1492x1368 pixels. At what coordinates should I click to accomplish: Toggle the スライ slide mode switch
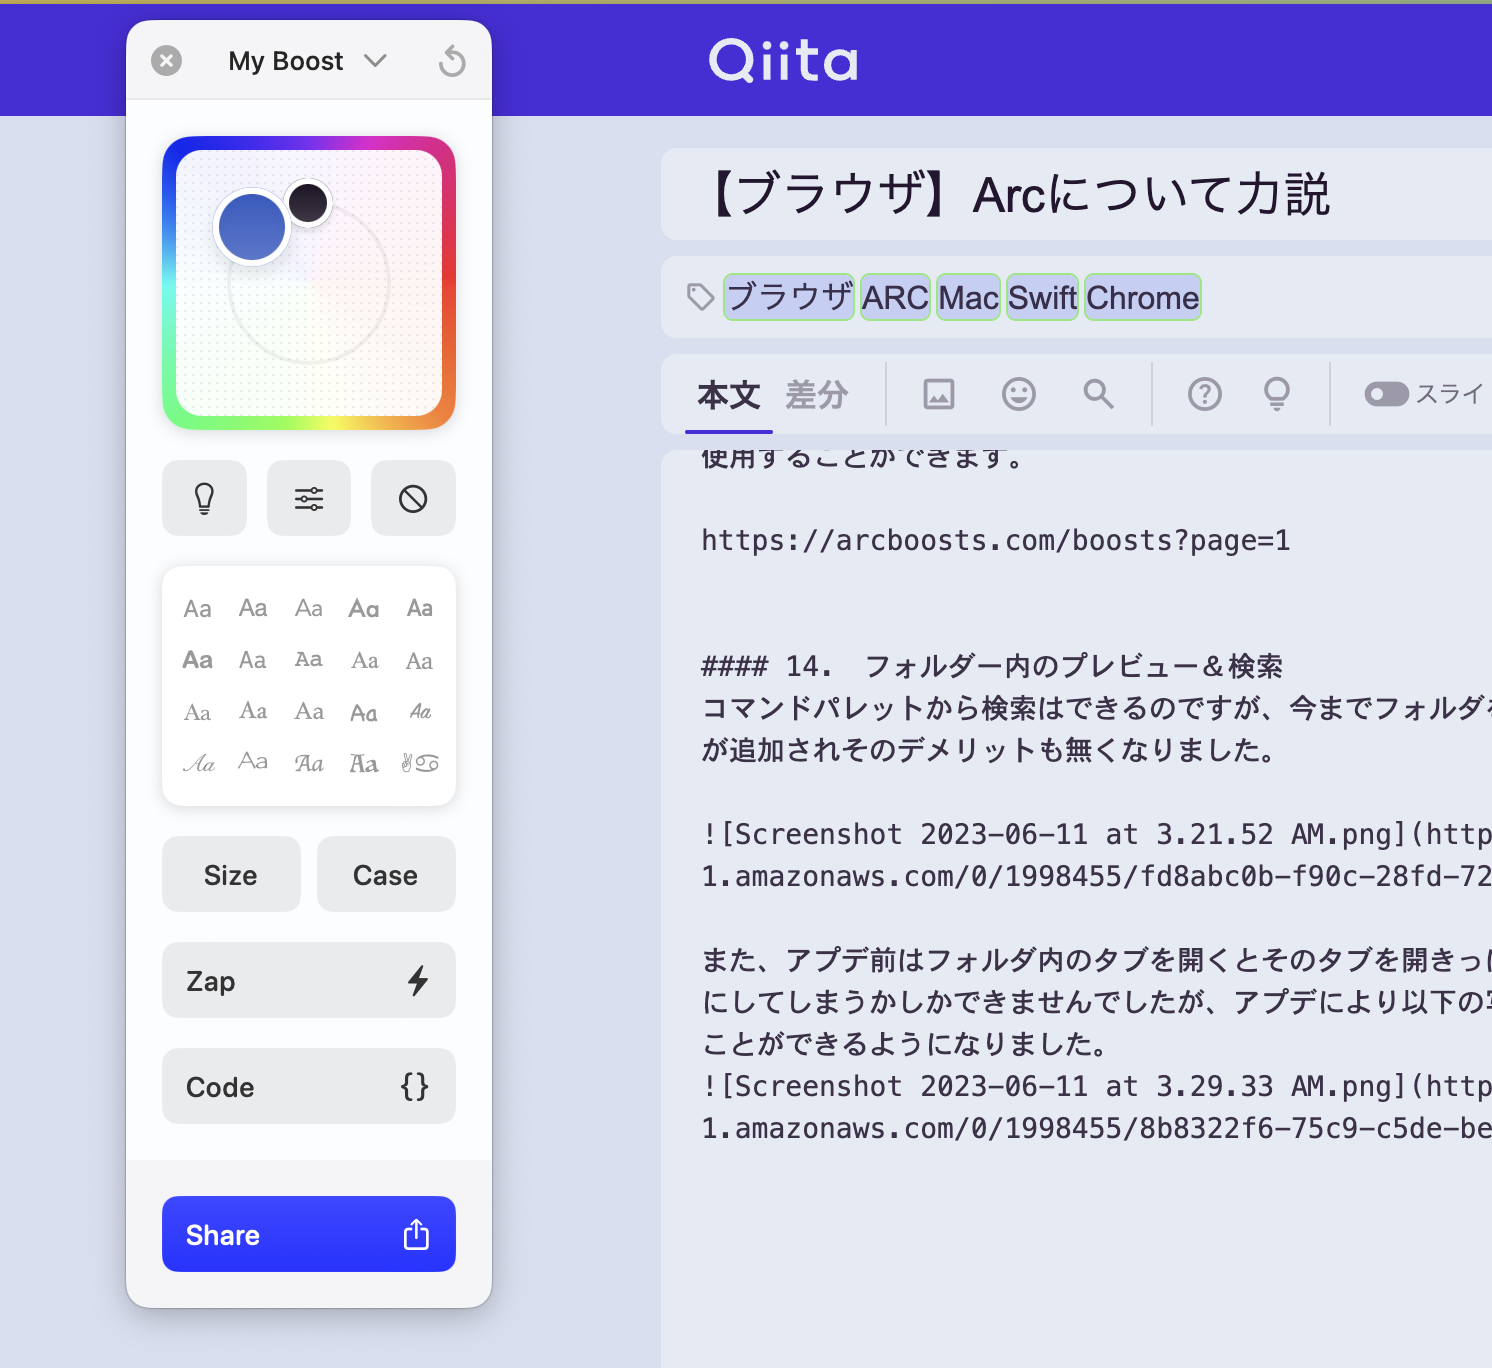tap(1387, 394)
